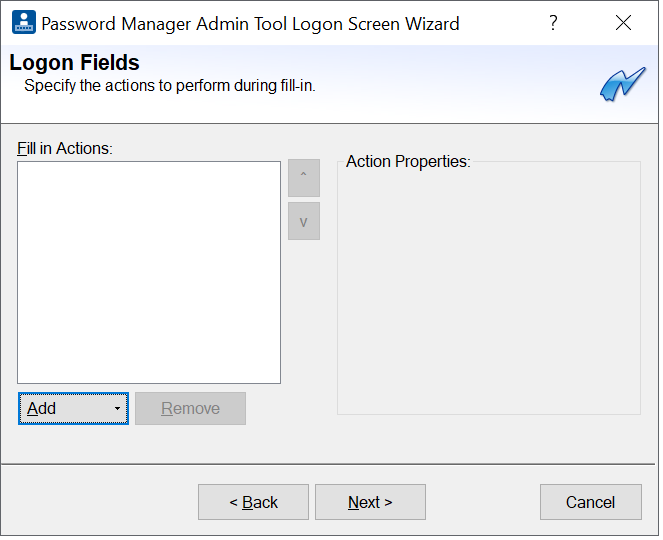This screenshot has height=540, width=663.
Task: Cancel the wizard
Action: 590,502
